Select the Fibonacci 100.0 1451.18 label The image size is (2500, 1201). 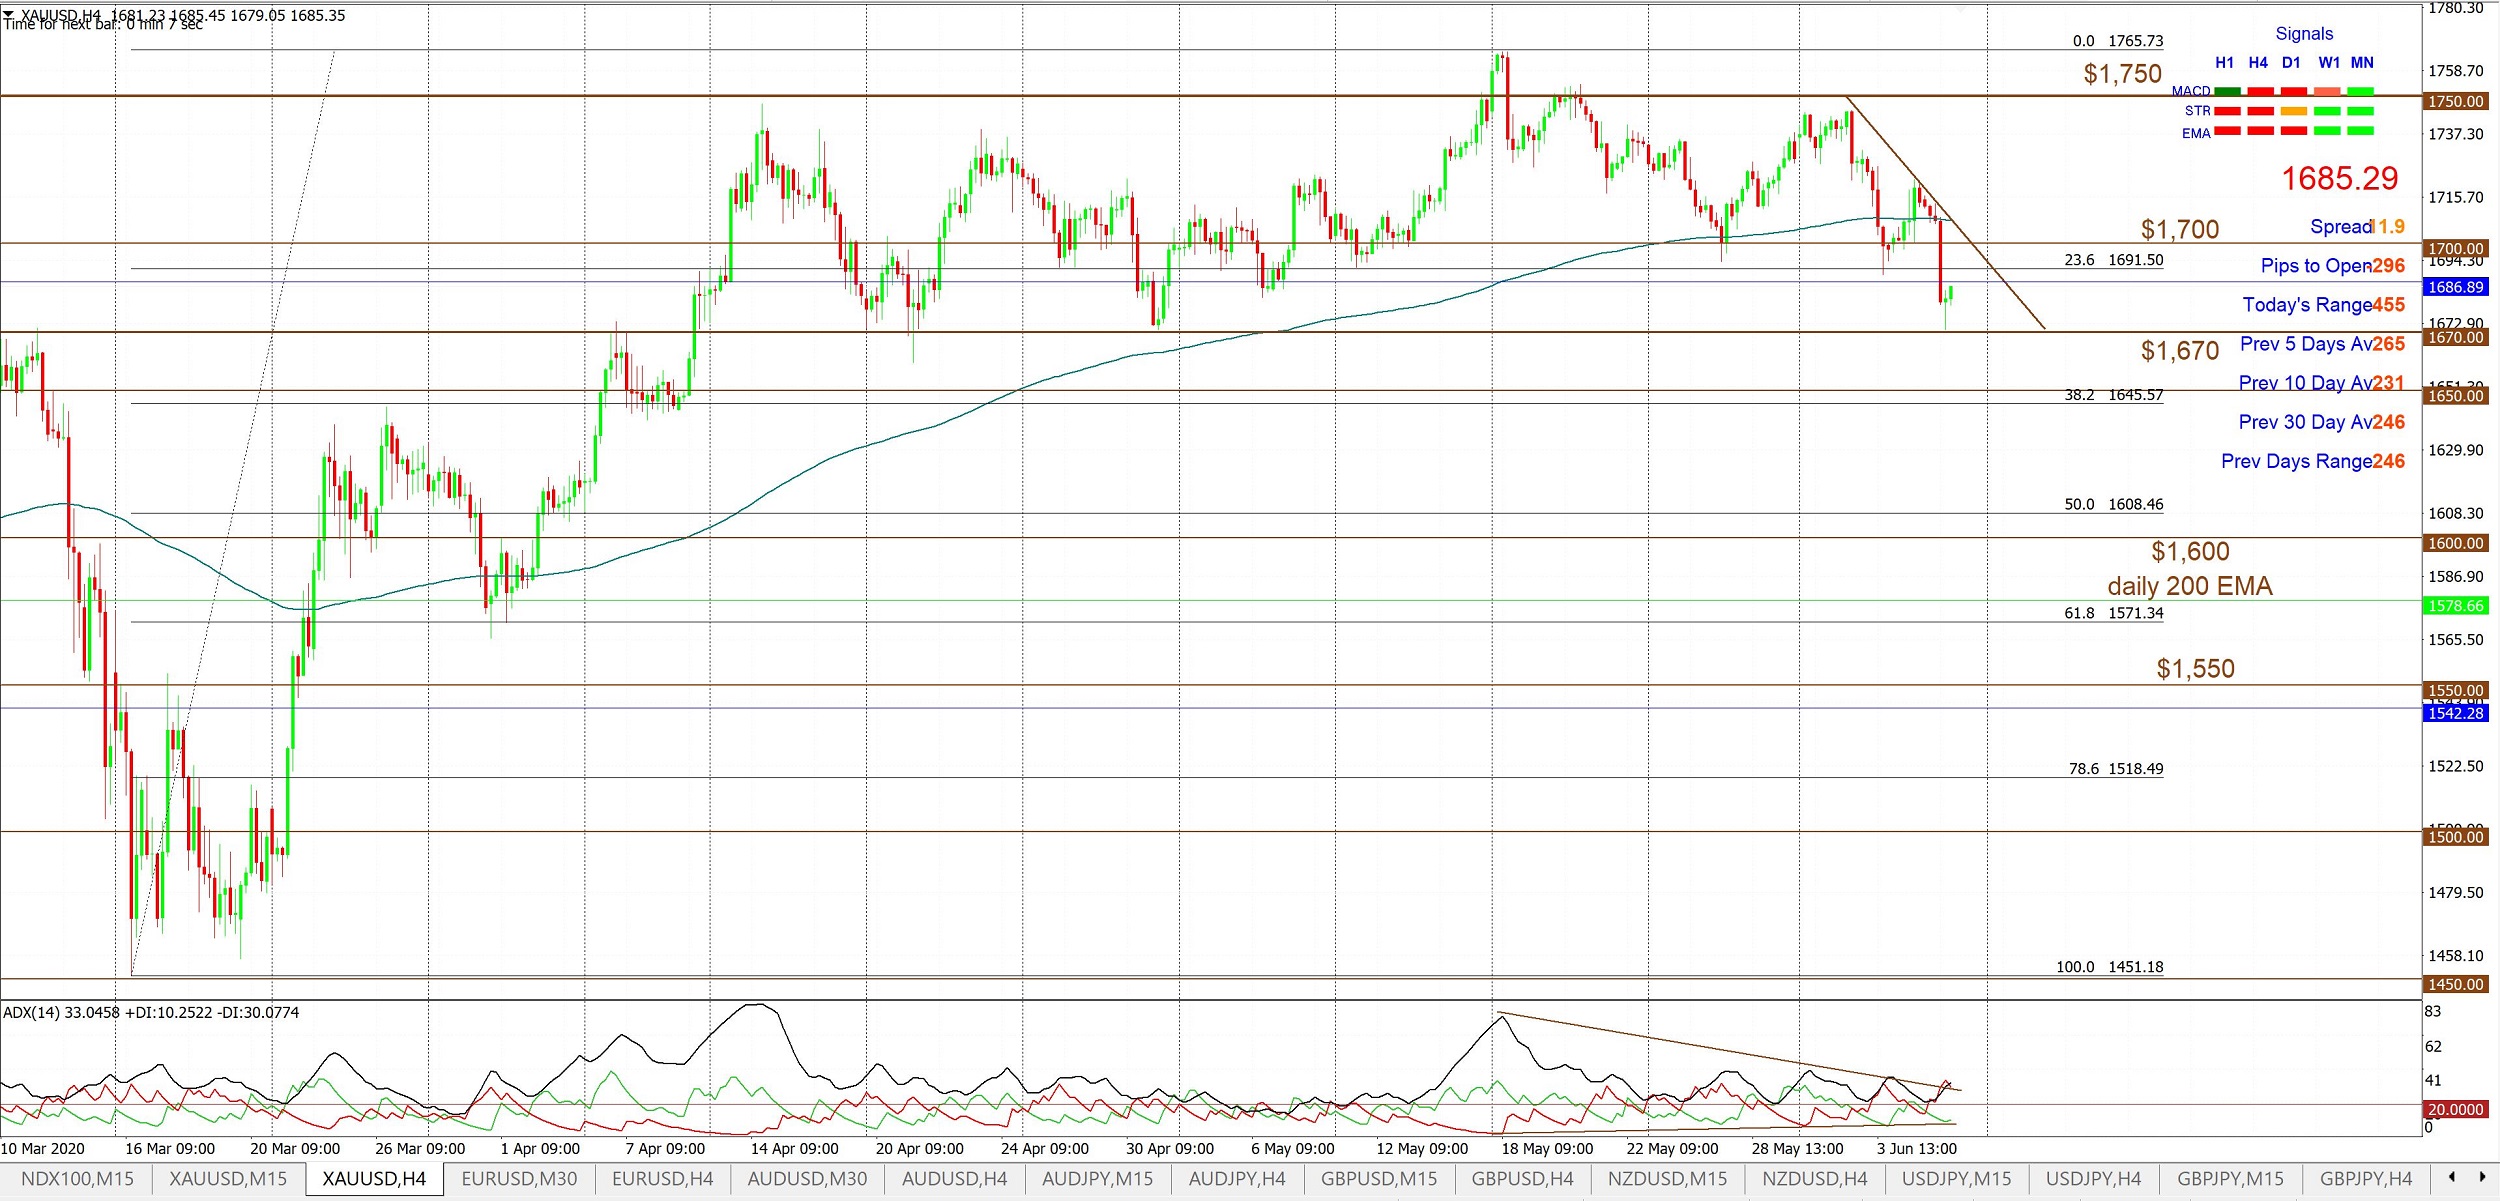(x=2110, y=967)
